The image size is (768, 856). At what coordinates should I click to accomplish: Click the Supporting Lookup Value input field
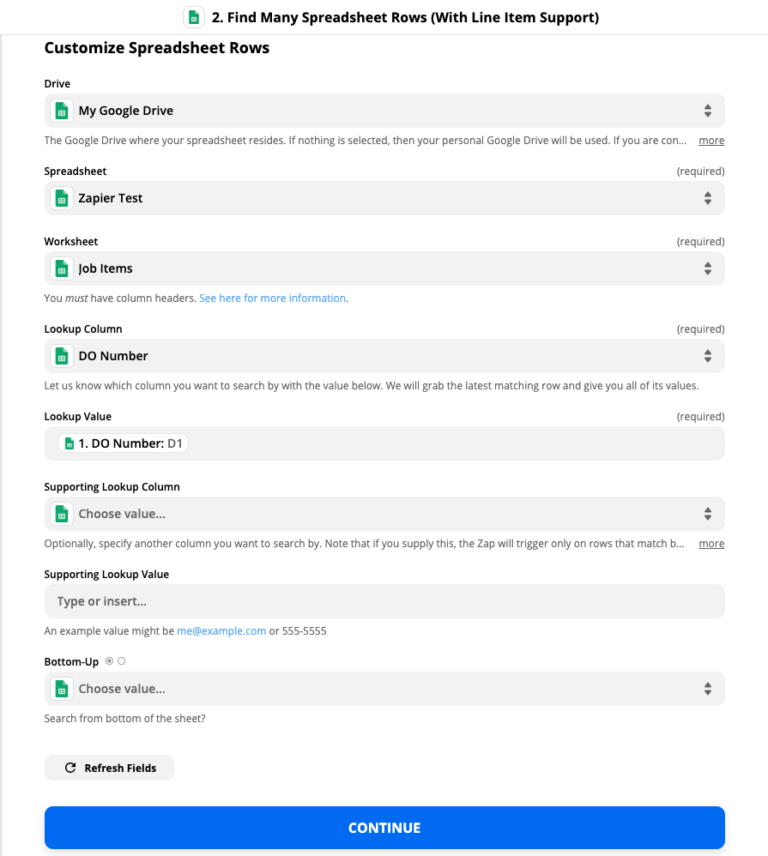384,602
